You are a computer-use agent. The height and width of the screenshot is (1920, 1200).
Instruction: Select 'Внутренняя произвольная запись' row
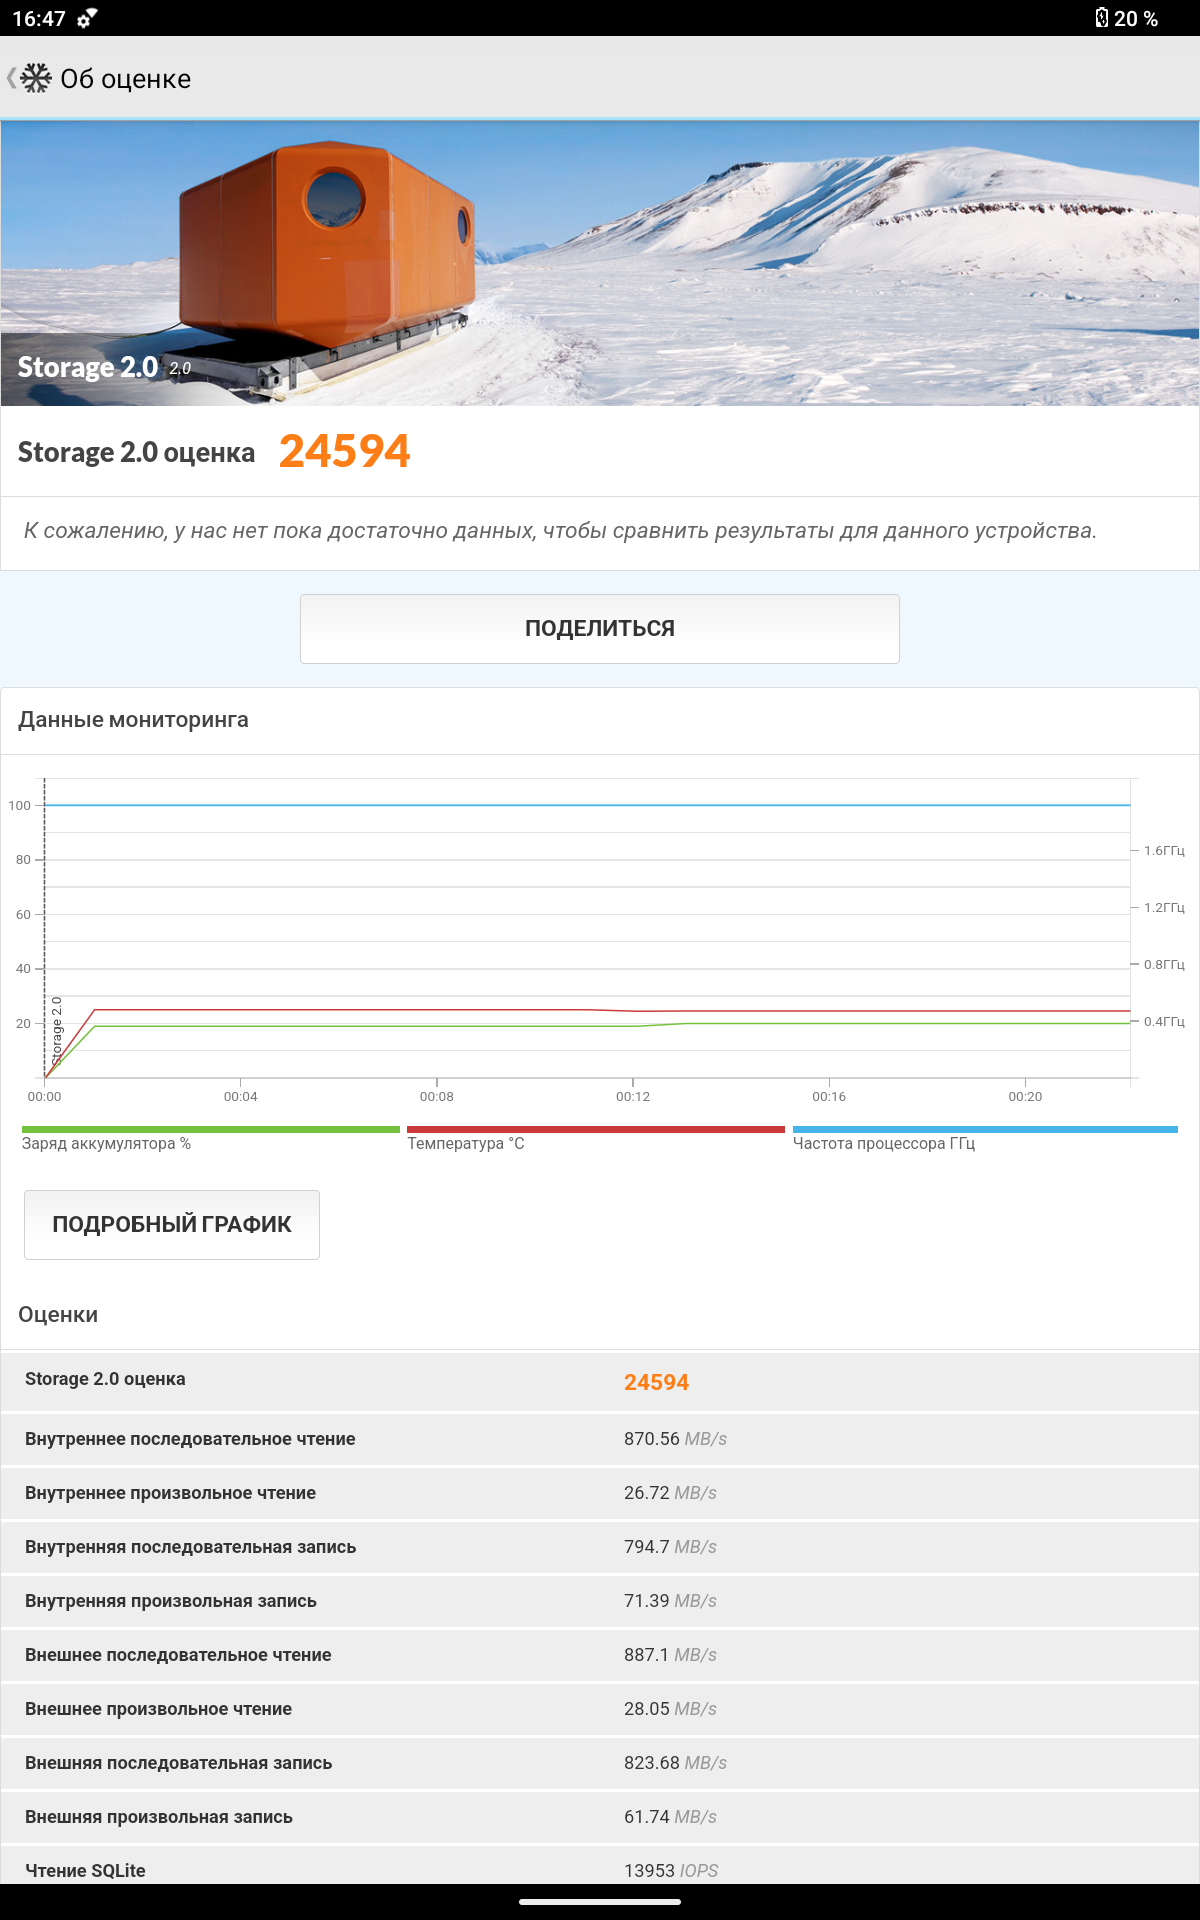point(600,1601)
